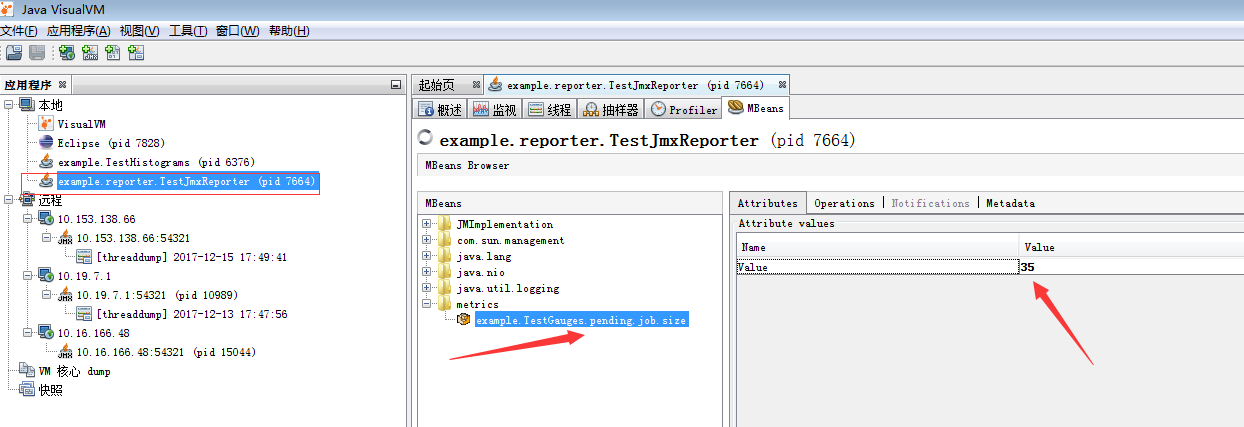Open the Metadata sub-tab
Screen dimensions: 1244x427
click(1010, 203)
